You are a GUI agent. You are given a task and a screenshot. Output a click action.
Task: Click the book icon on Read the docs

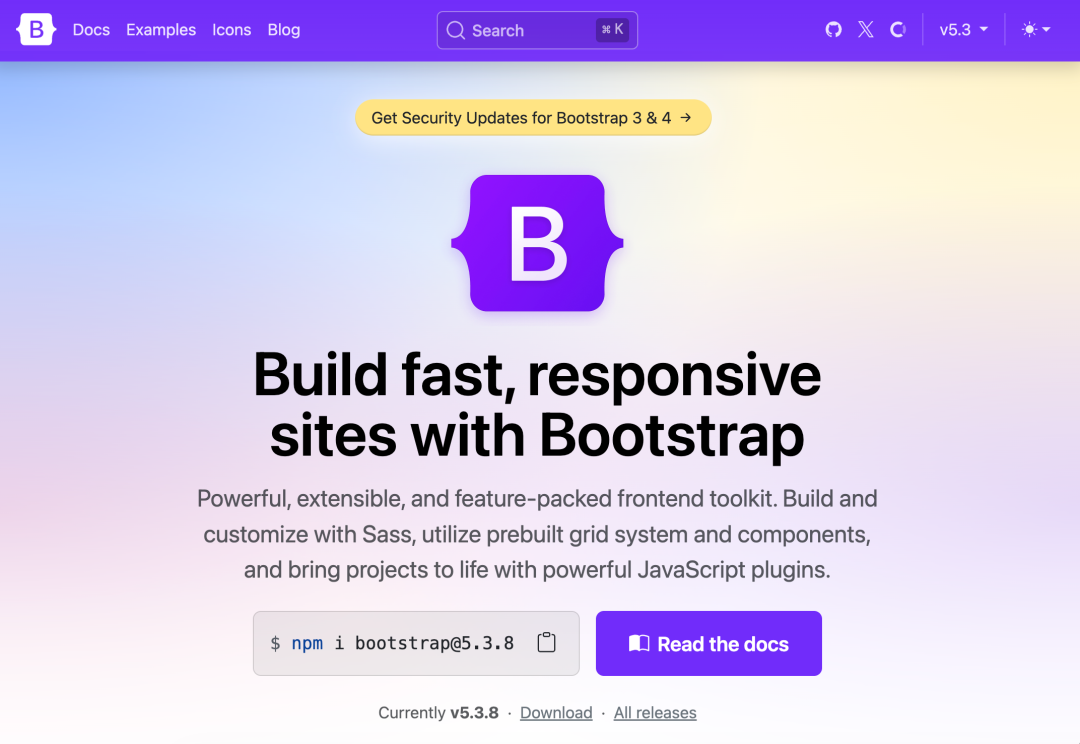pyautogui.click(x=638, y=643)
